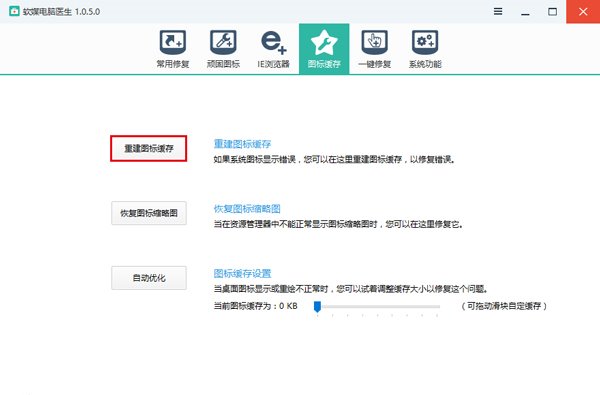600x395 pixels.
Task: Click the icon cache size slider handle
Action: click(x=317, y=306)
